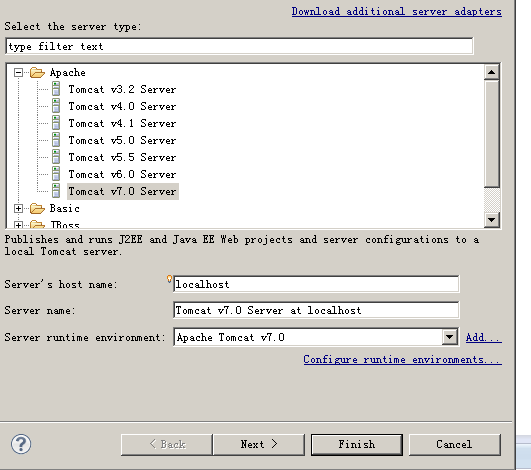Select the Tomcat v4.1 Server icon
Image resolution: width=531 pixels, height=470 pixels.
[x=56, y=123]
